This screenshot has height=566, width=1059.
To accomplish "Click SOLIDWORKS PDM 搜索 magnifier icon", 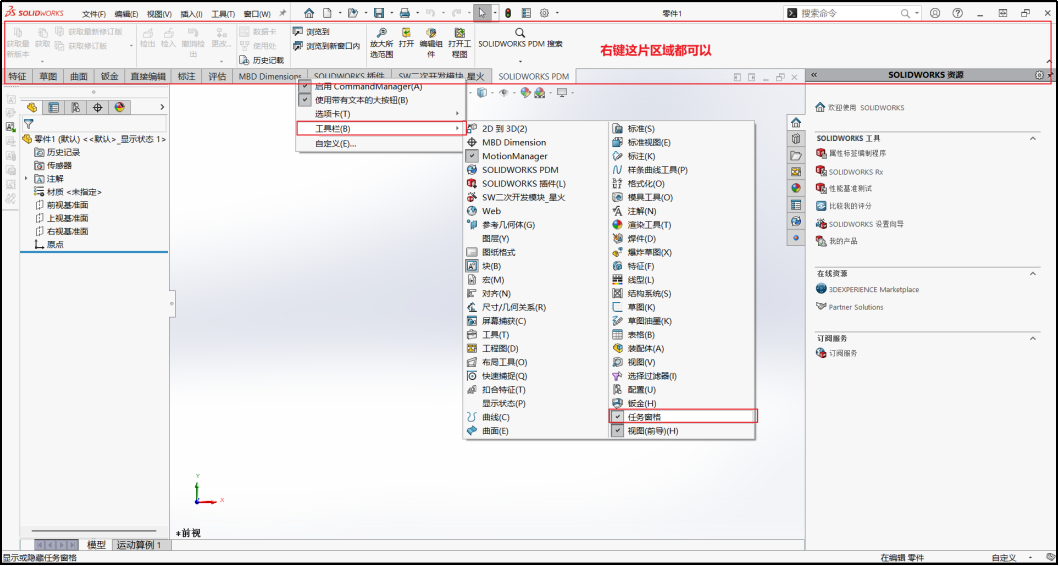I will (519, 32).
